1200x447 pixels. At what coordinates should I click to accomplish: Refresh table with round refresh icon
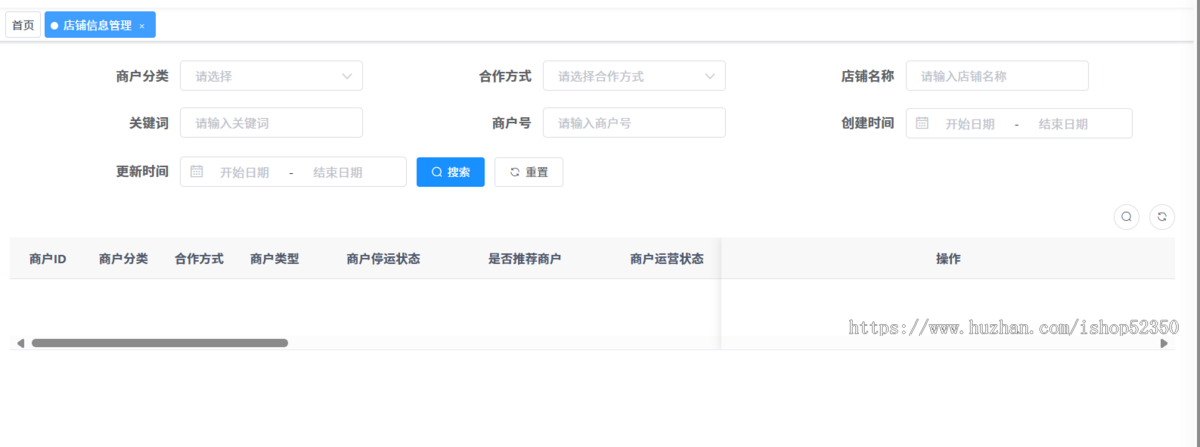pyautogui.click(x=1162, y=216)
